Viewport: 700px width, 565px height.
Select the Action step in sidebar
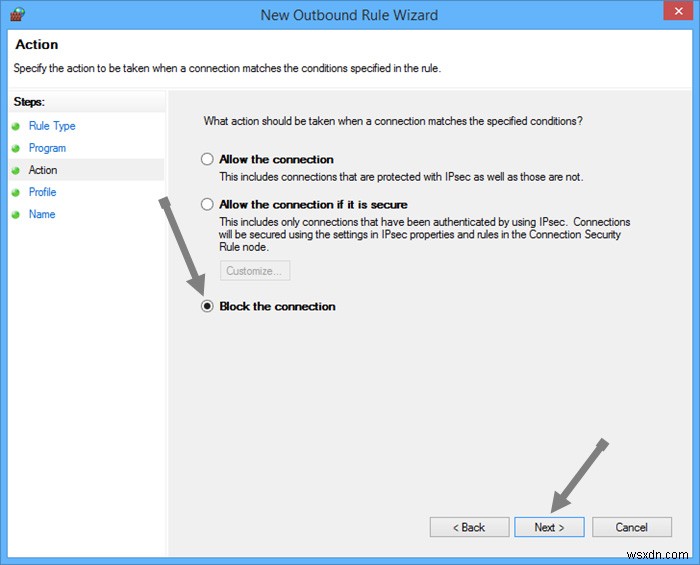[43, 170]
